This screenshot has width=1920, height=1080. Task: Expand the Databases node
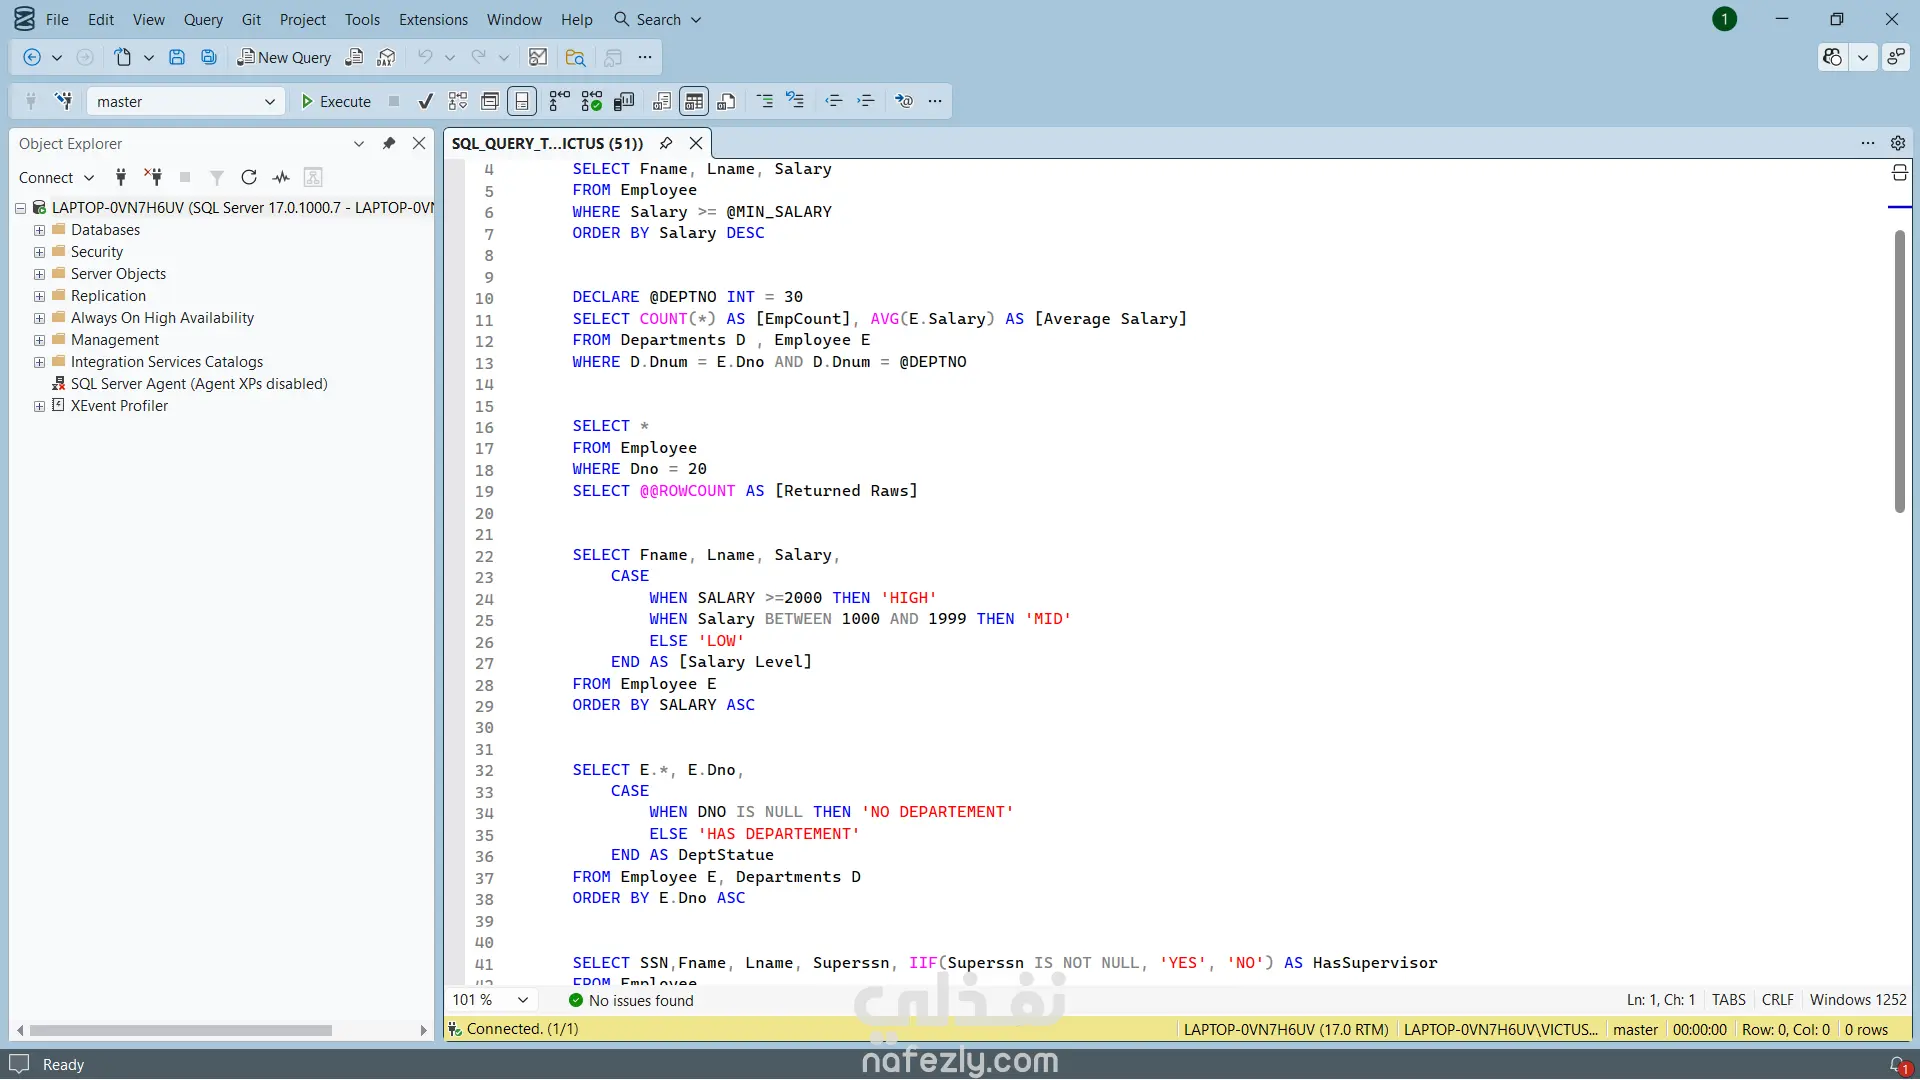(39, 230)
